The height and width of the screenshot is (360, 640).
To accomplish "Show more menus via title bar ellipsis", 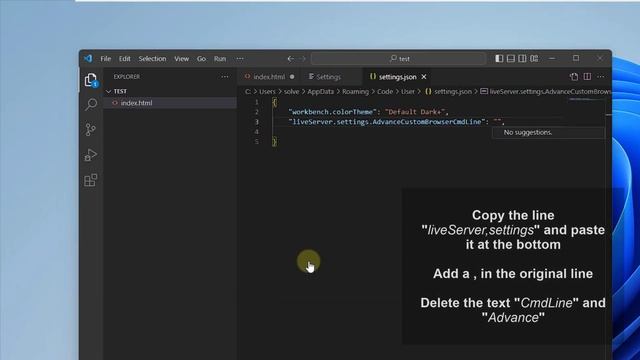I will click(240, 59).
